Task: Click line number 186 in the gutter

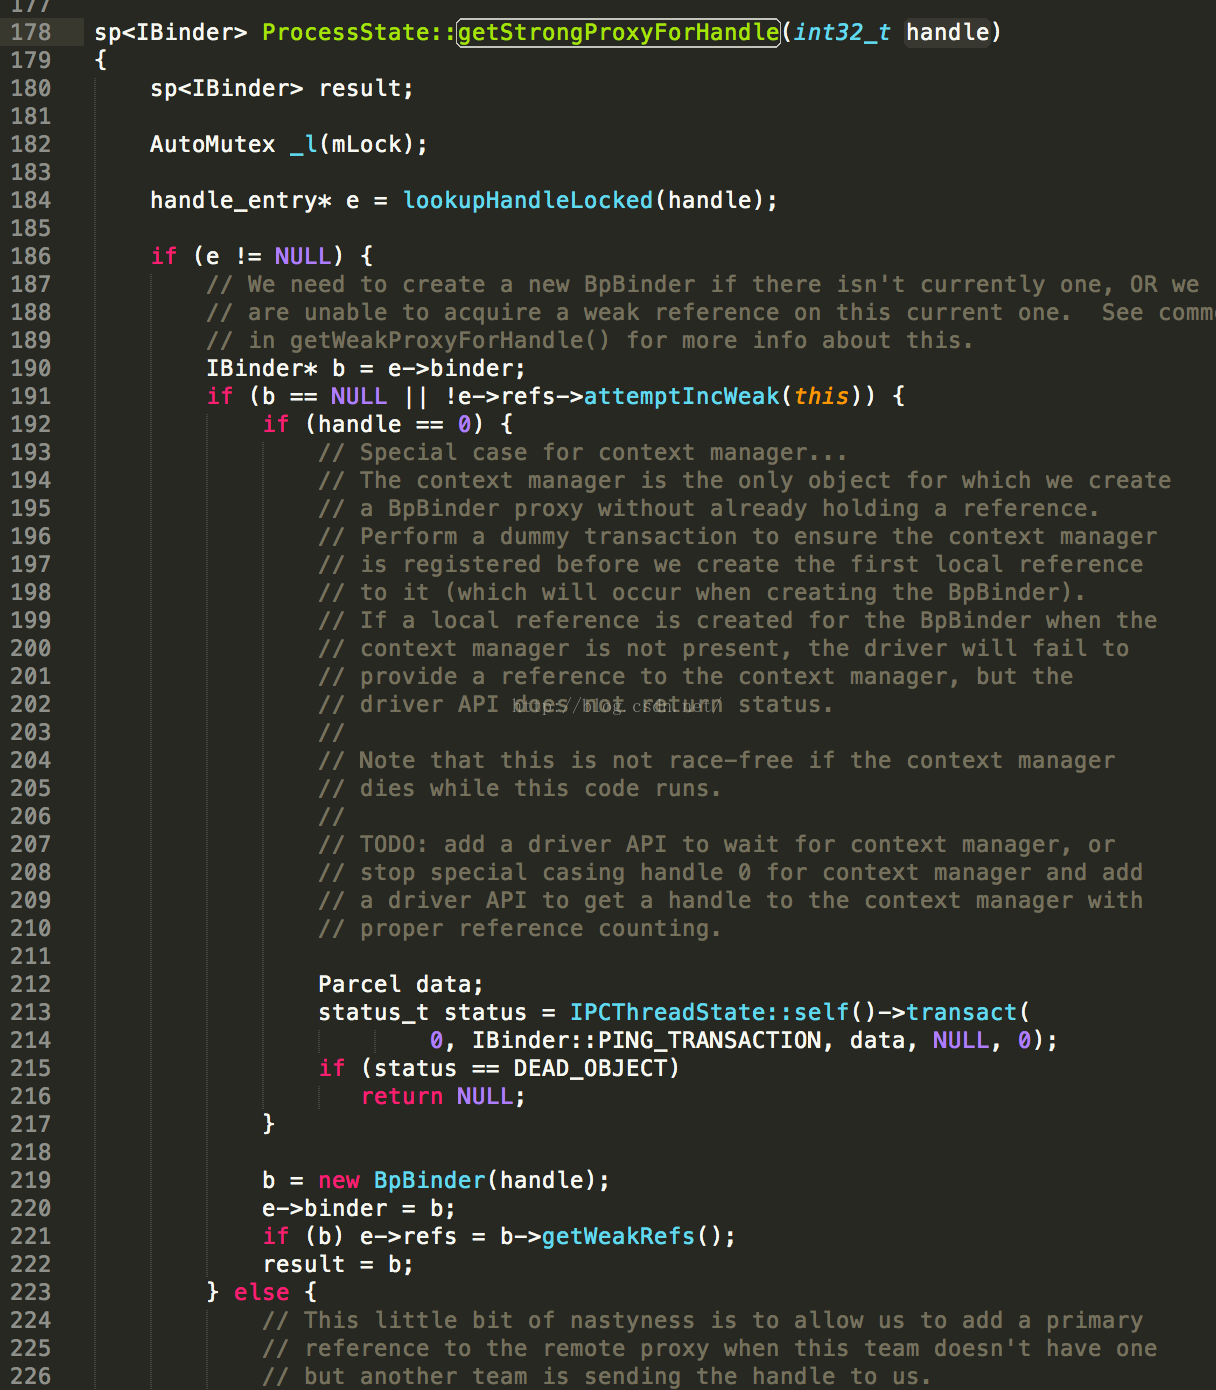Action: (31, 256)
